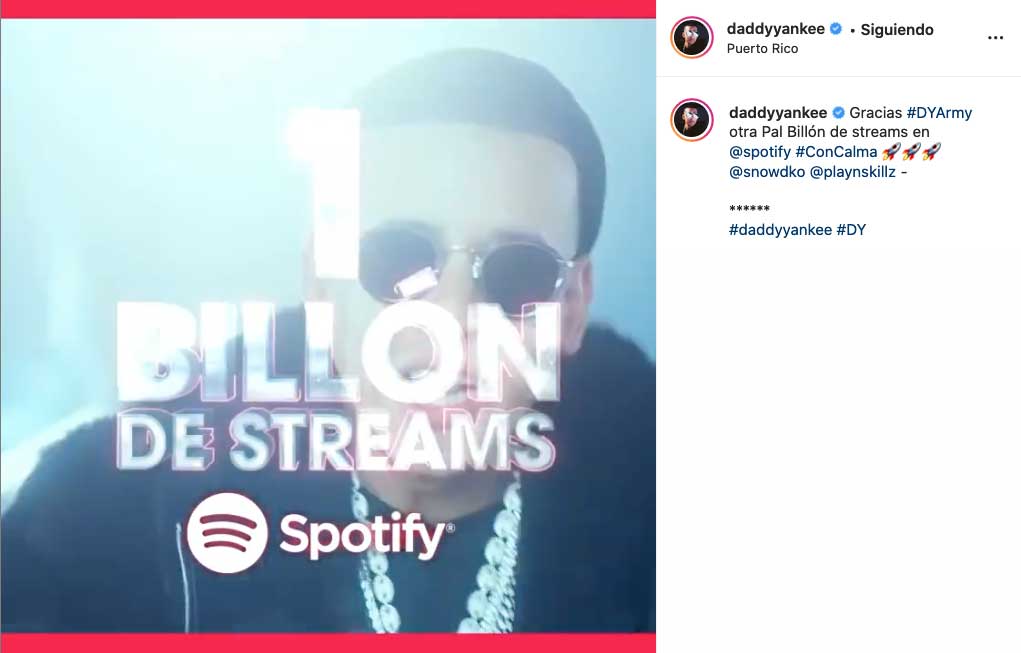
Task: Open the #DY hashtag
Action: (851, 229)
